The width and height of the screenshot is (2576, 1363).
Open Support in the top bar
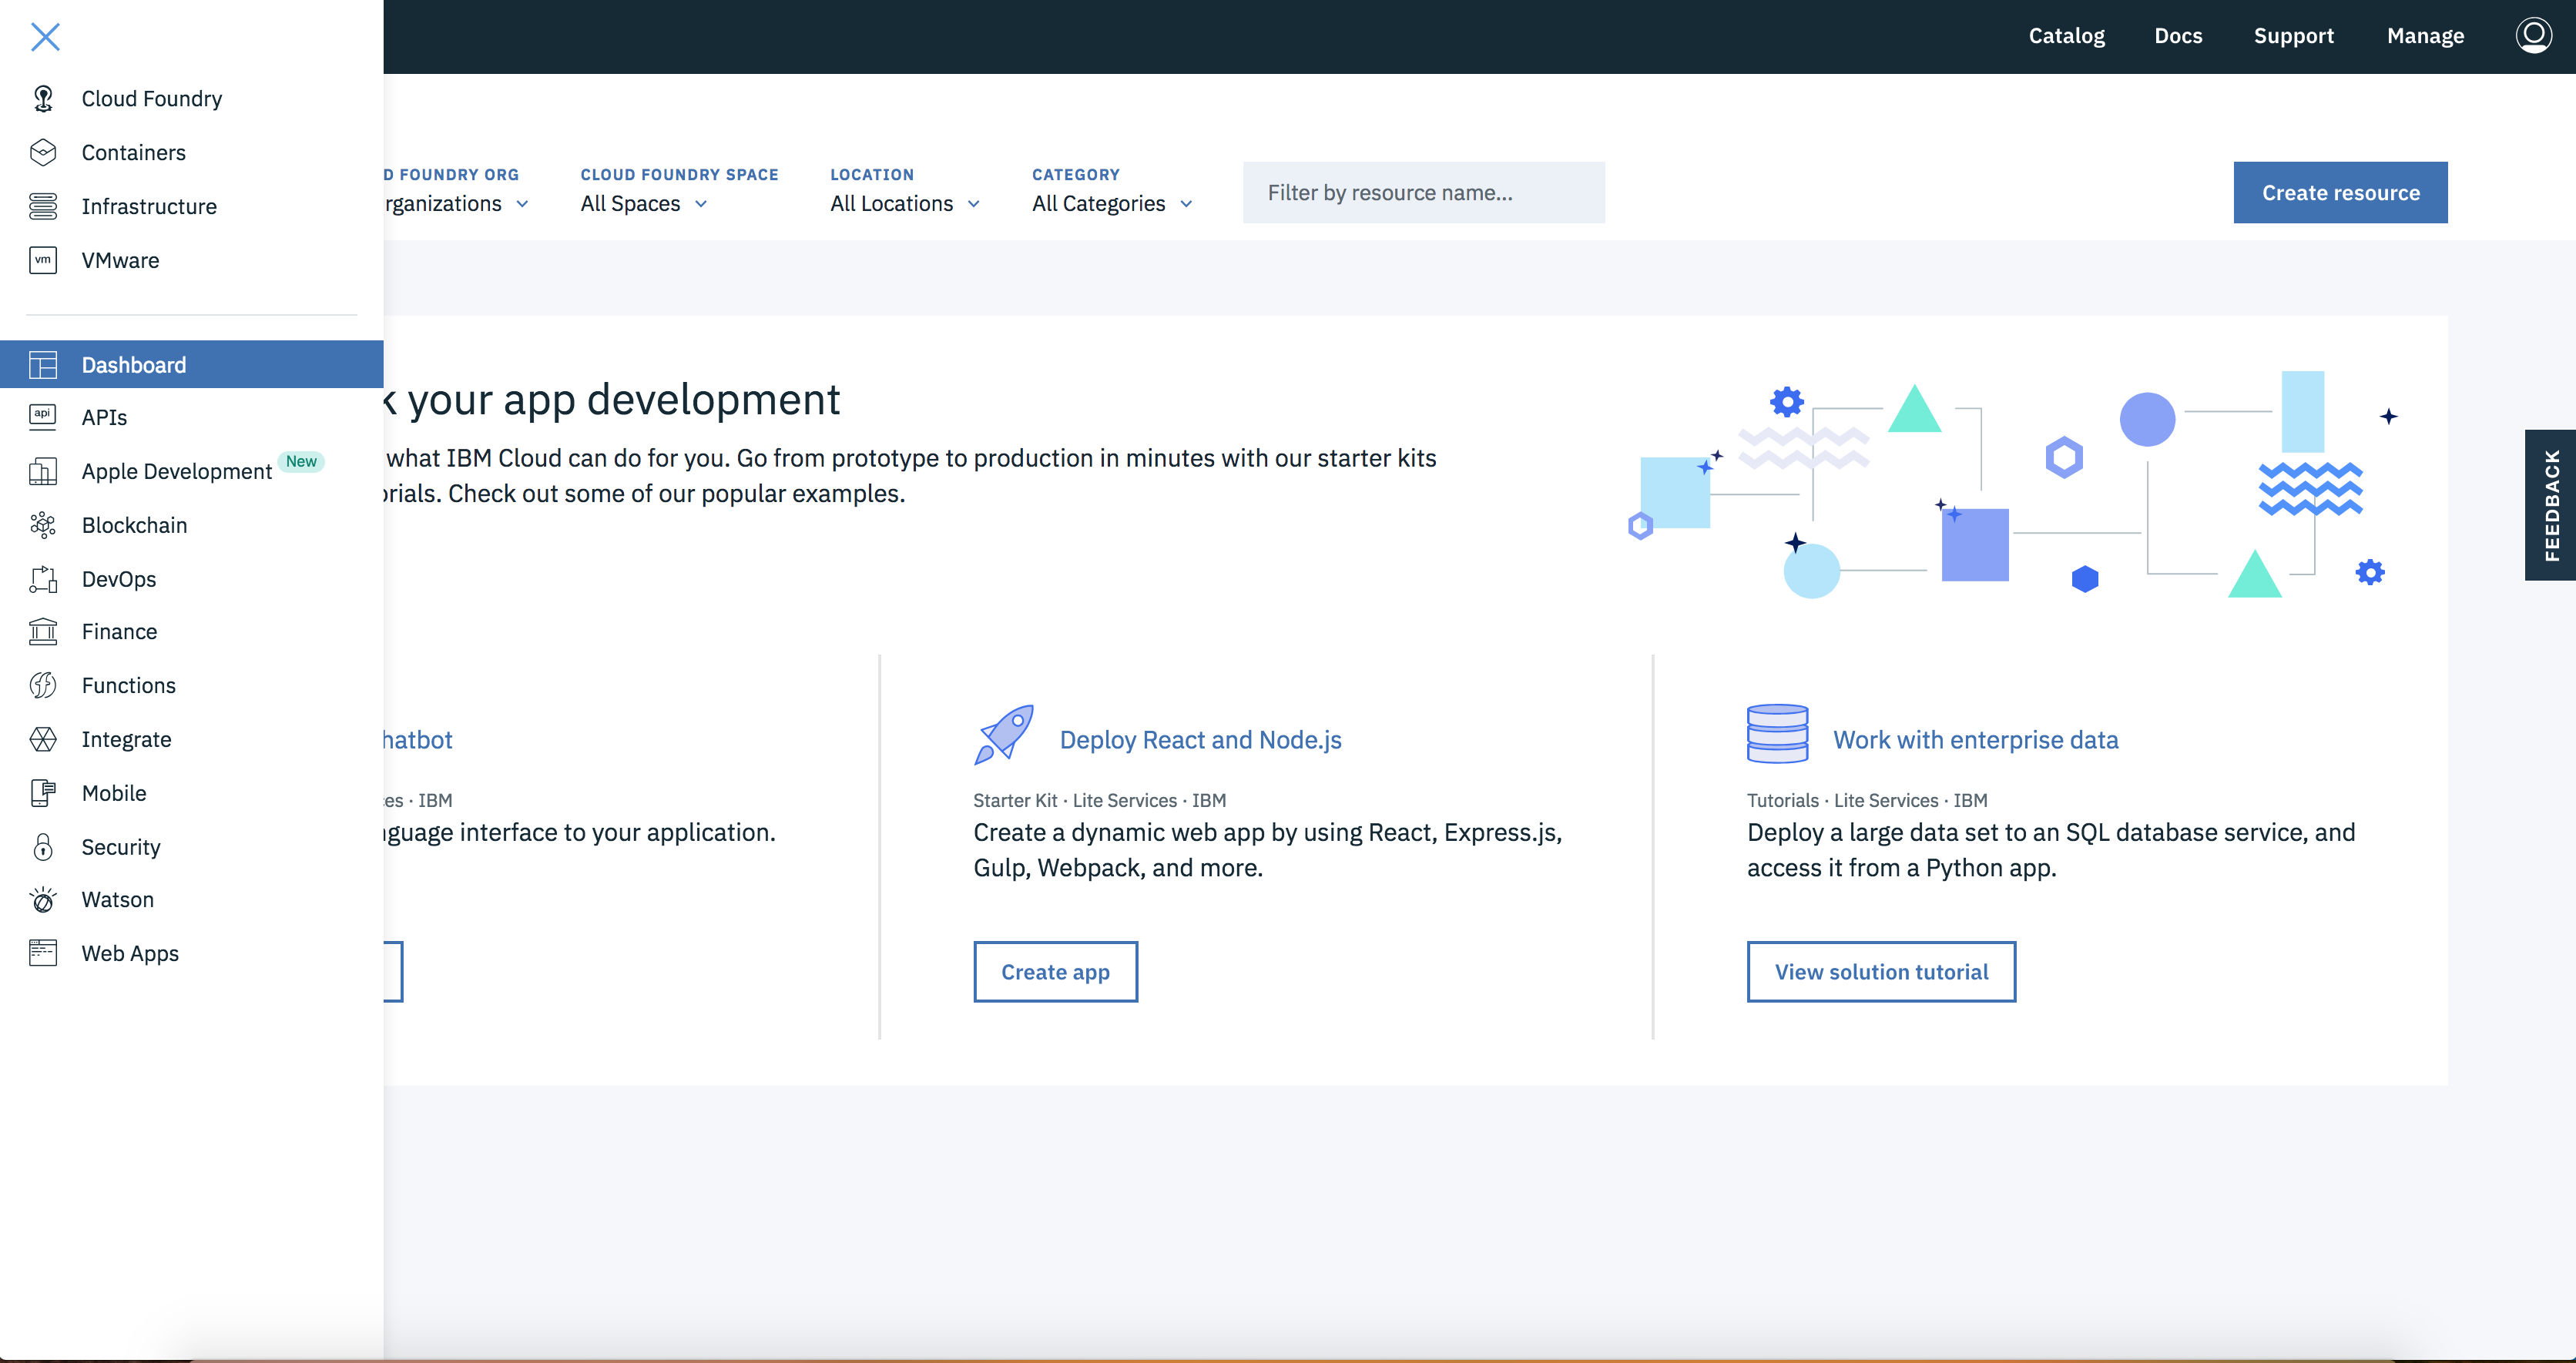pyautogui.click(x=2293, y=36)
